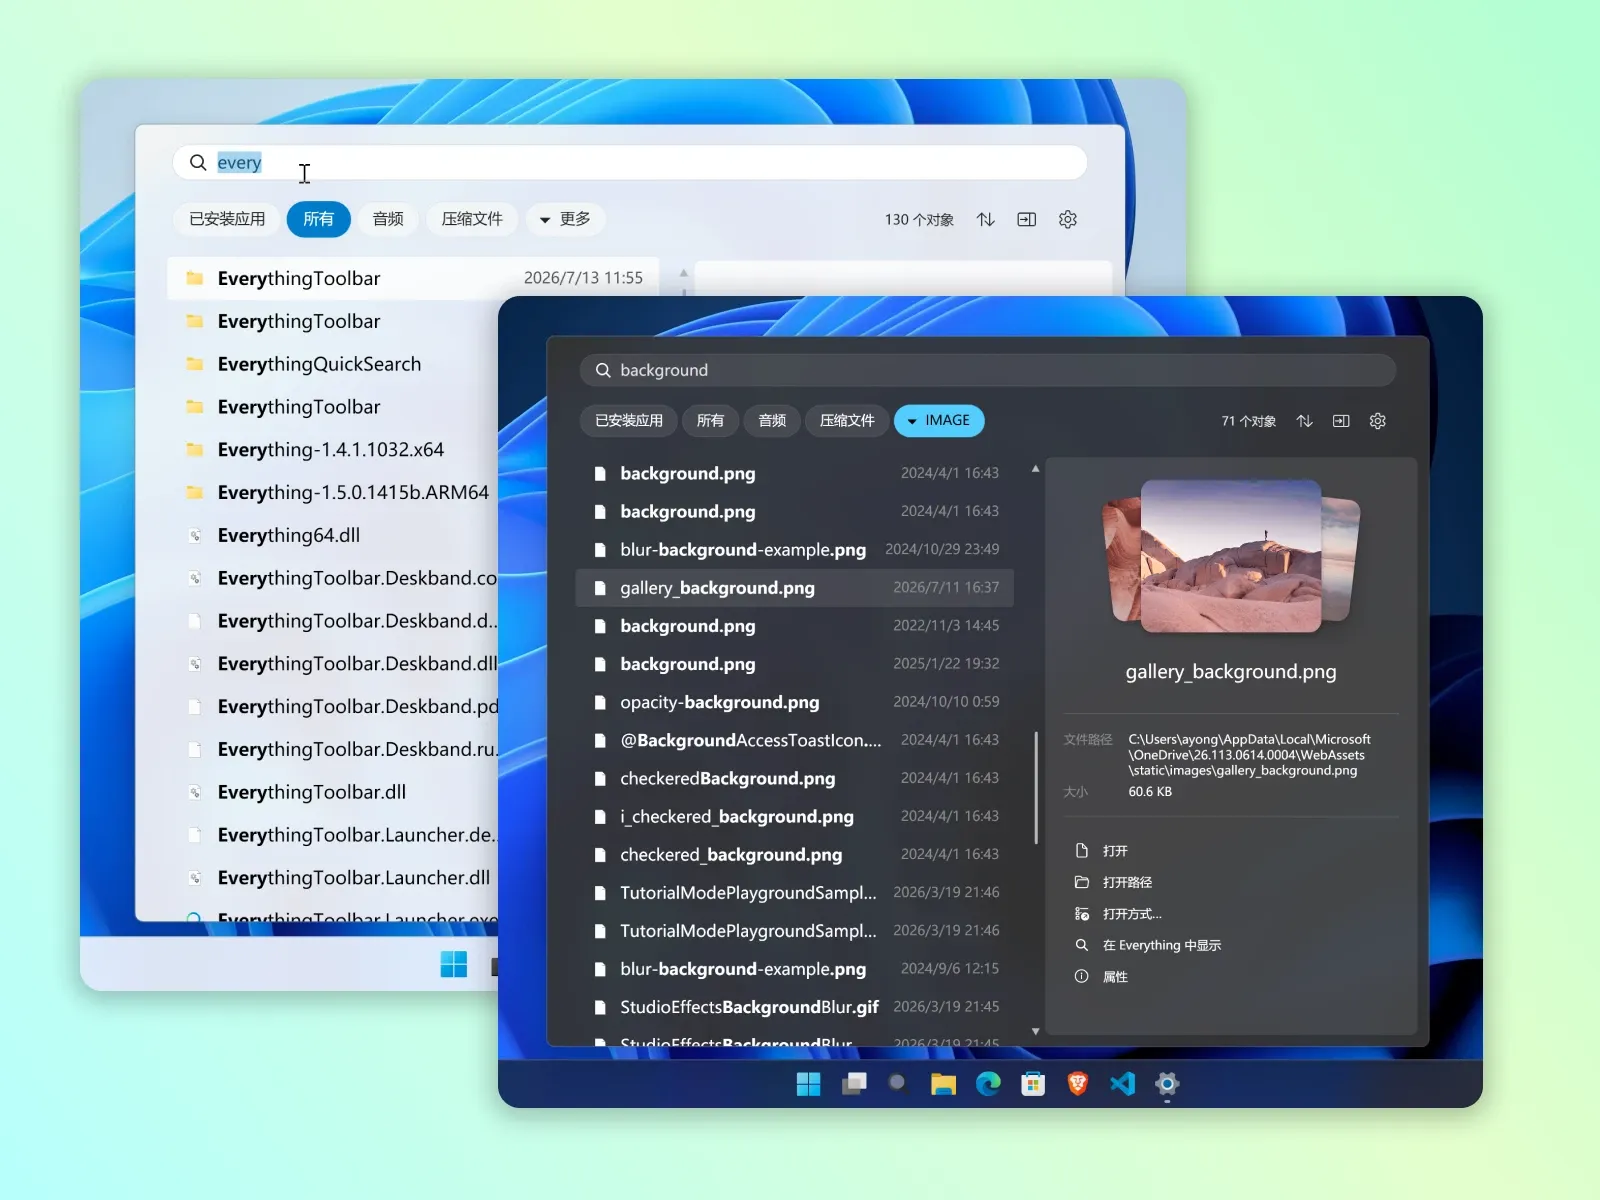Select Everything64.dll result
Image resolution: width=1600 pixels, height=1200 pixels.
333,535
